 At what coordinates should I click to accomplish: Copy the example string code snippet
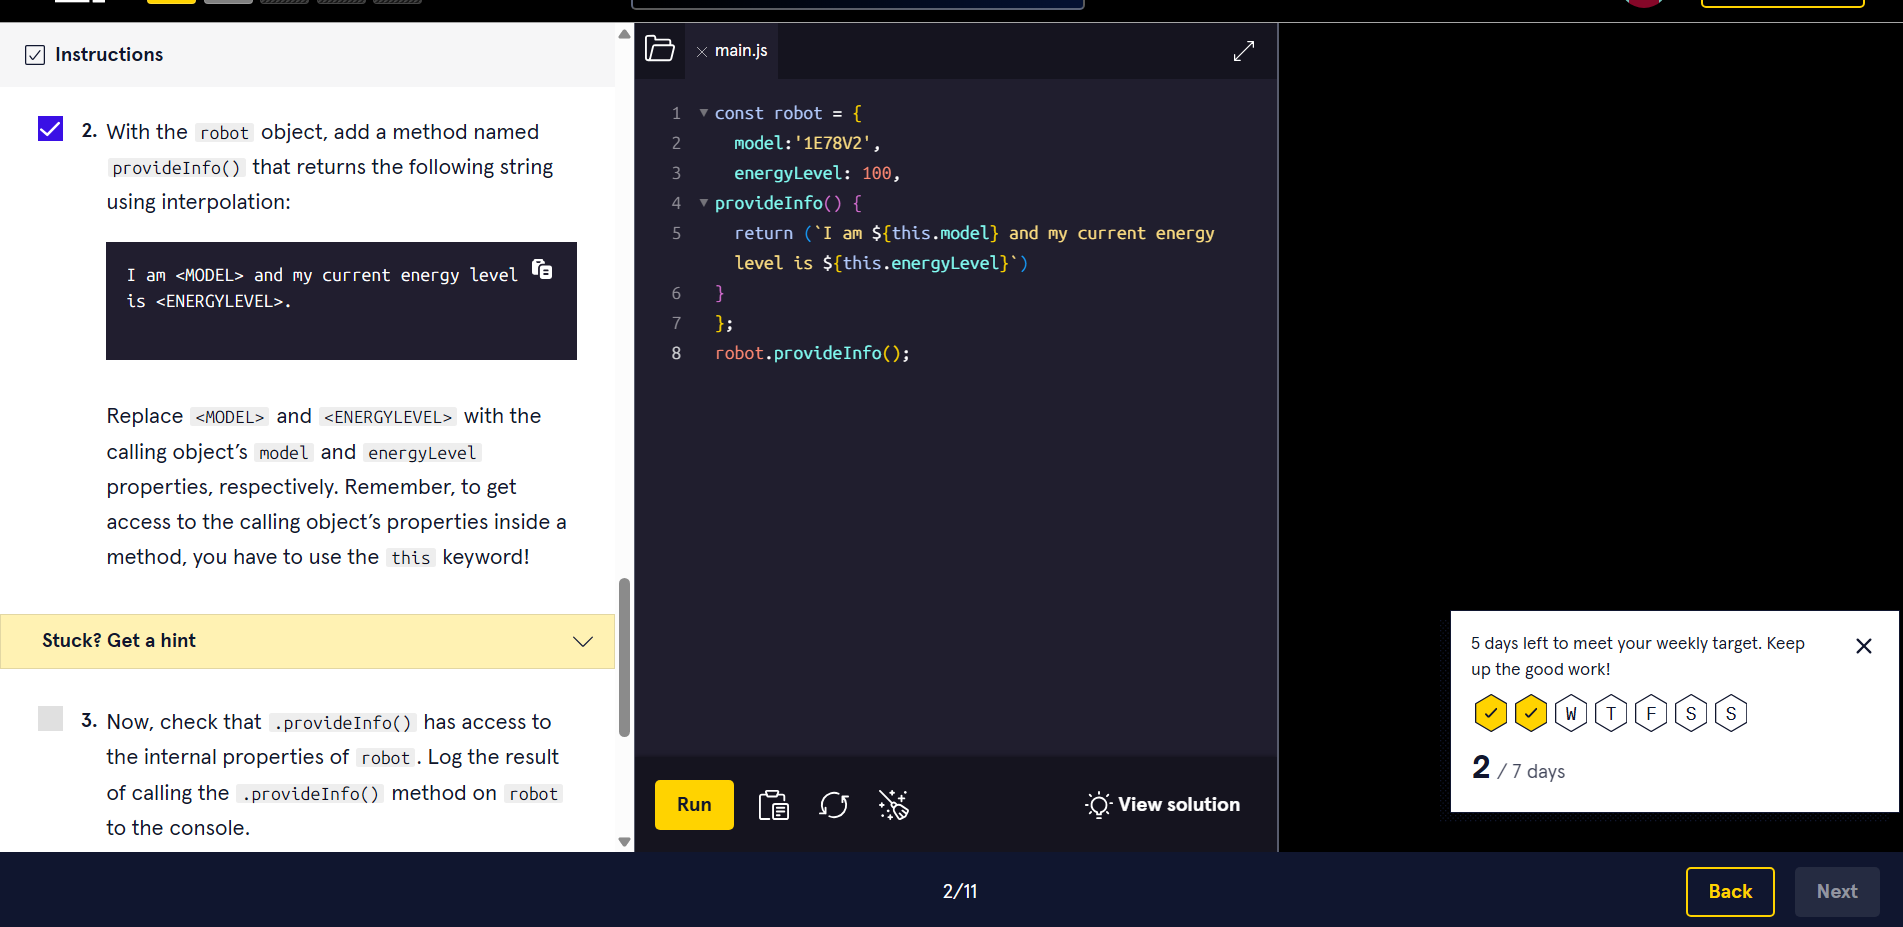(542, 269)
